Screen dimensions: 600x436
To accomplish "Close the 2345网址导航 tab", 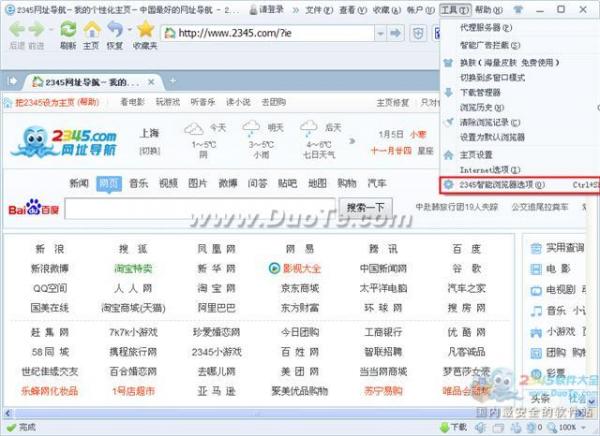I will click(151, 82).
